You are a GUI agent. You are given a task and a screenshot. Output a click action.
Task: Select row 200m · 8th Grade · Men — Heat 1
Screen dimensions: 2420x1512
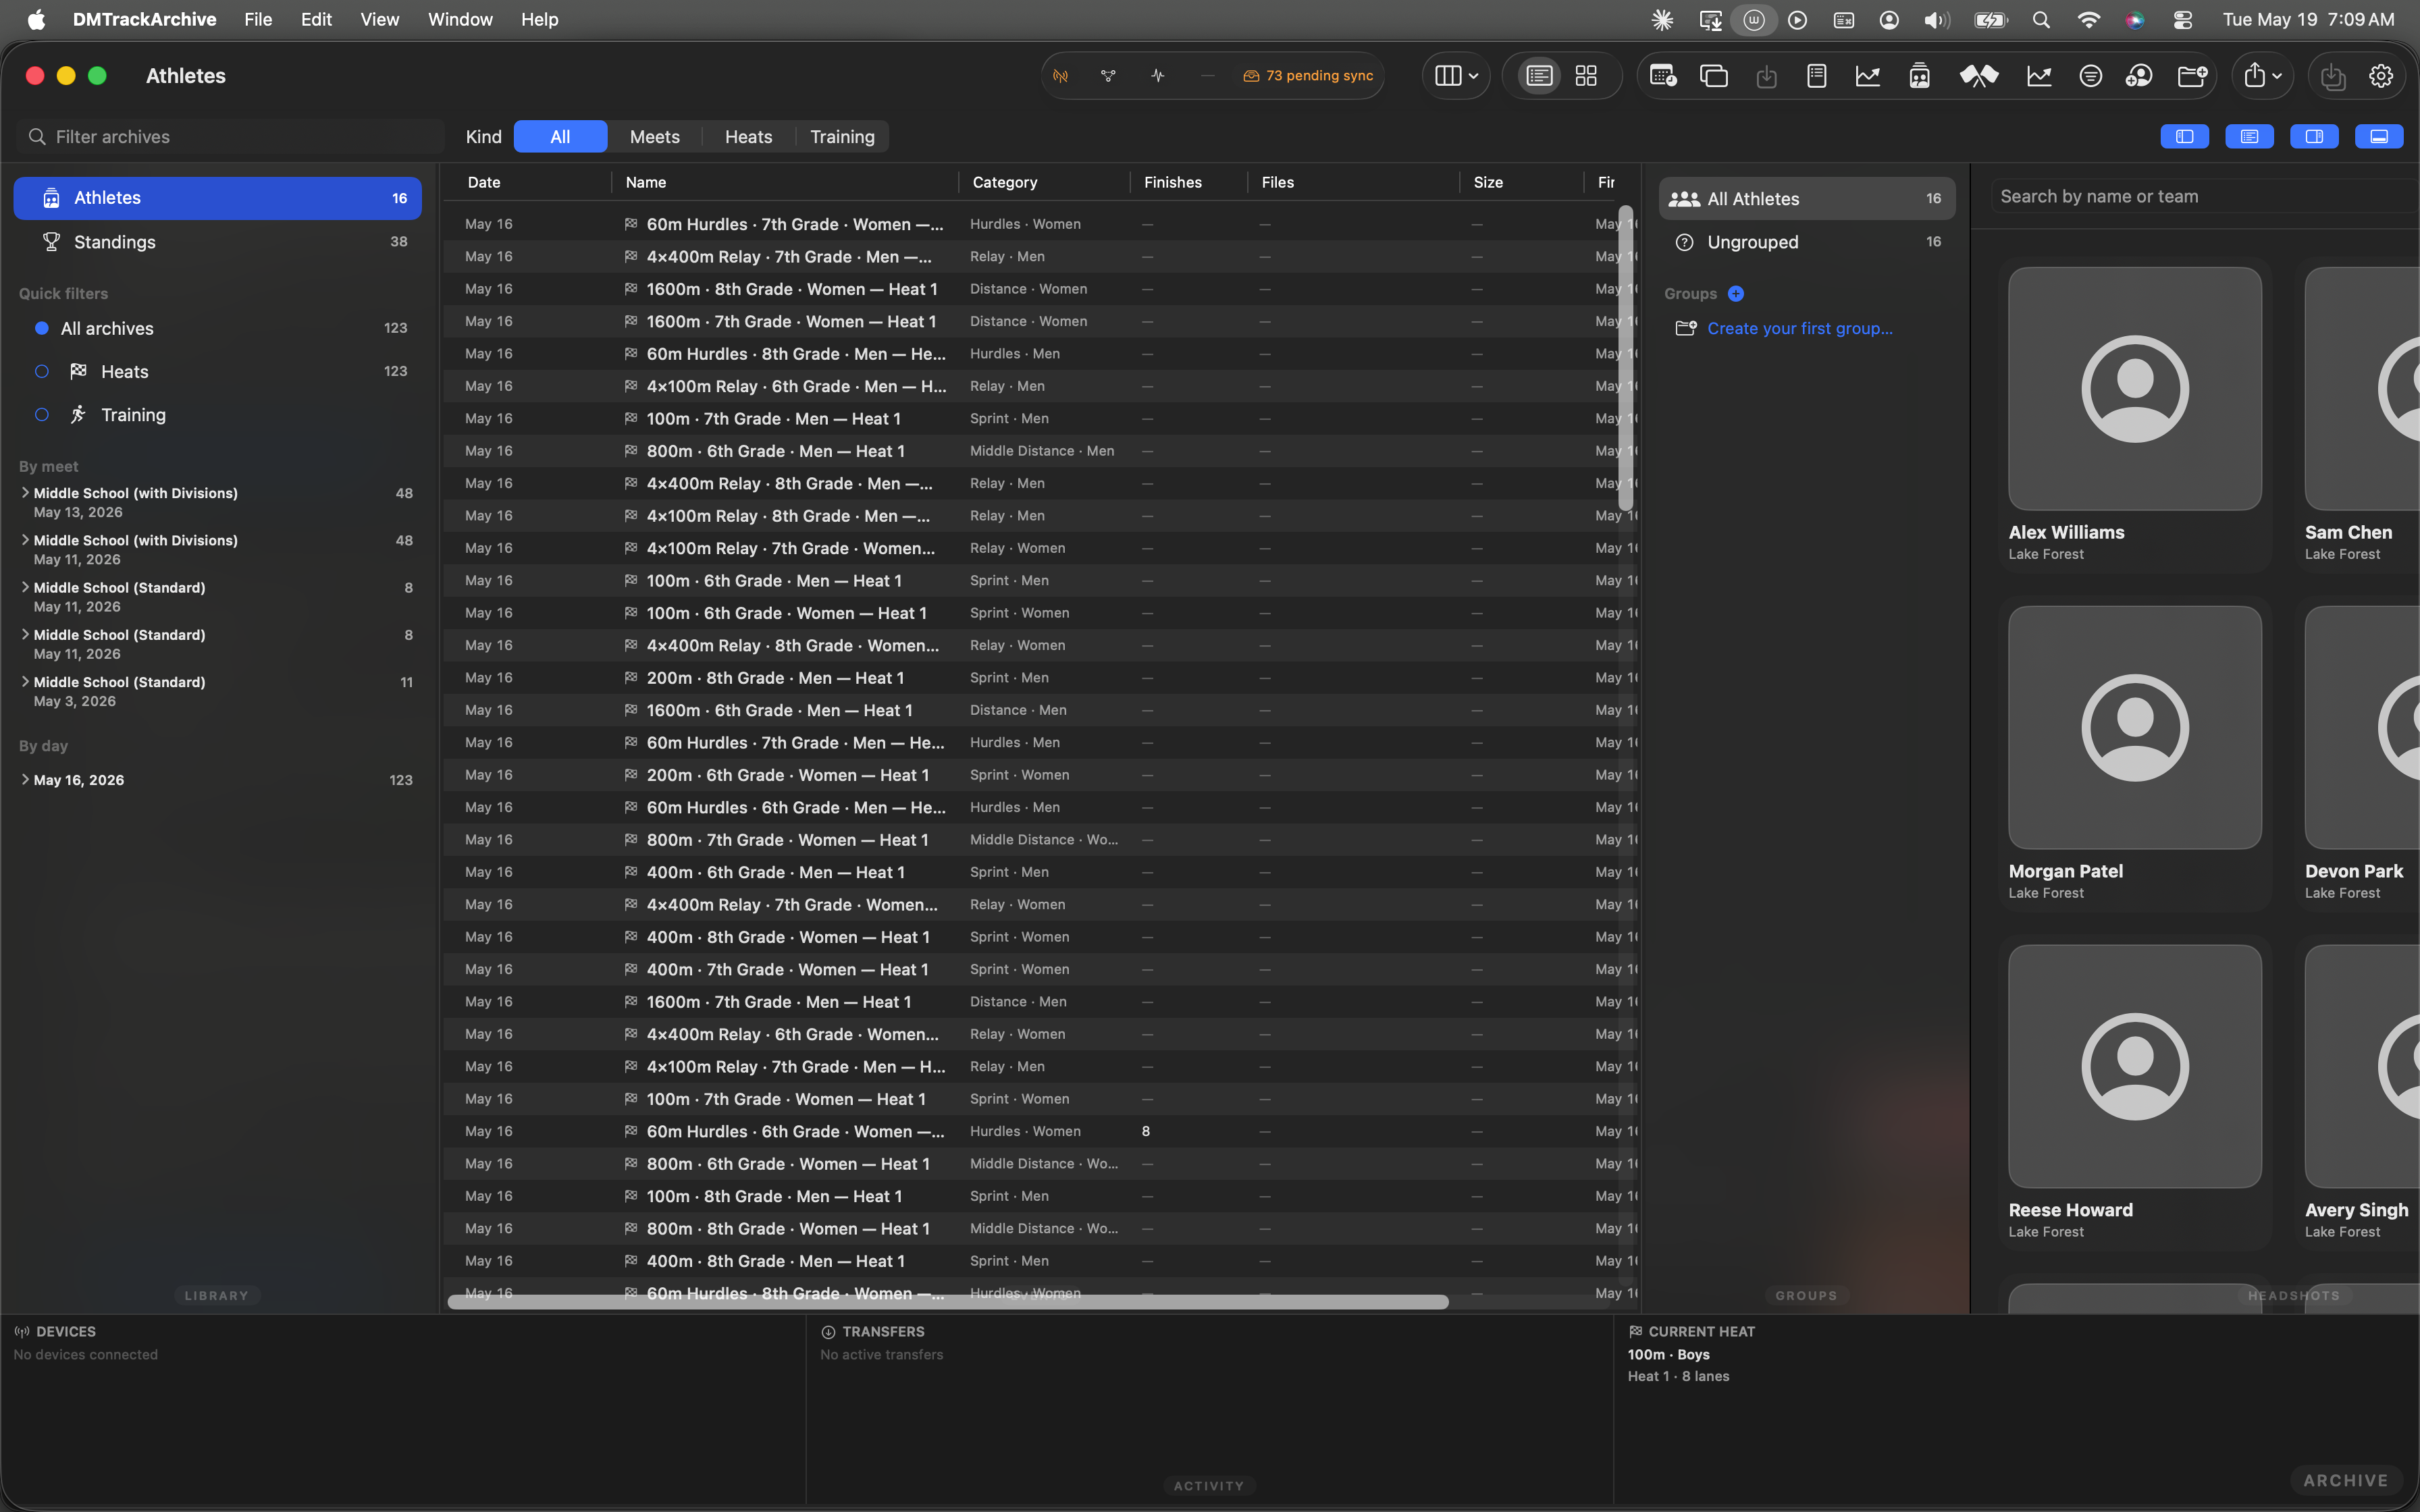1040,678
